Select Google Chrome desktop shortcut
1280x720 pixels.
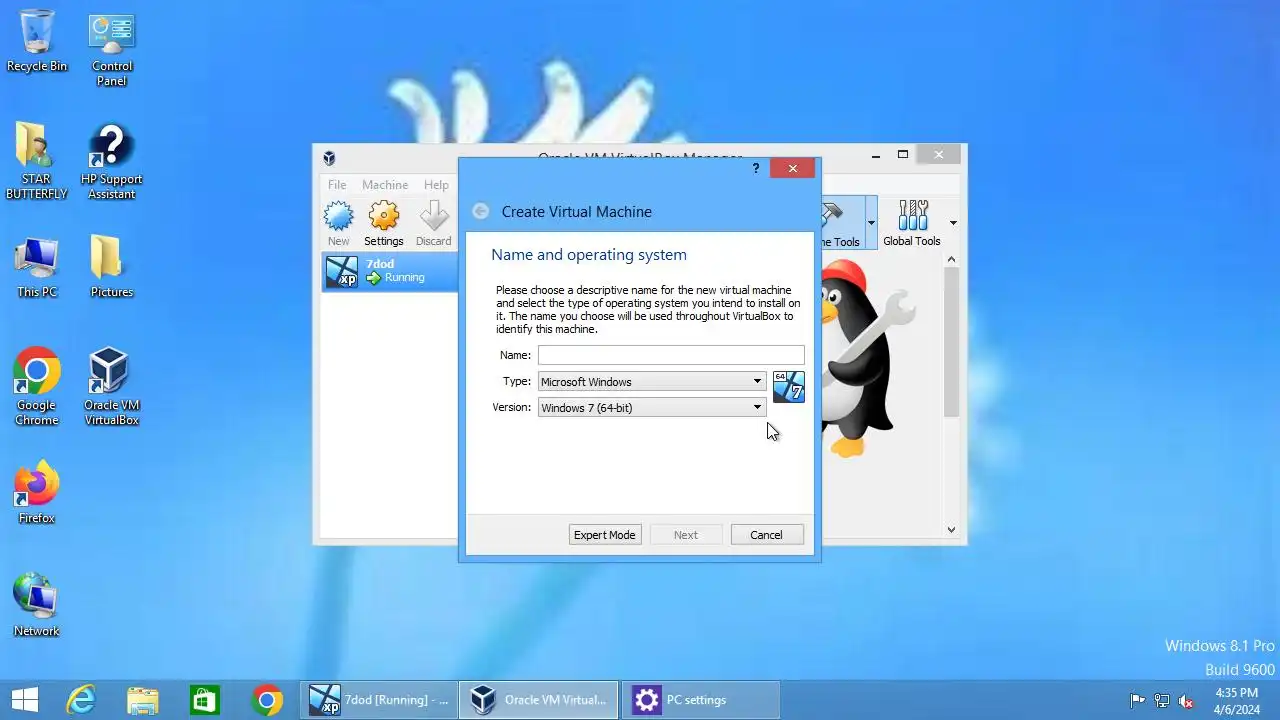[37, 387]
